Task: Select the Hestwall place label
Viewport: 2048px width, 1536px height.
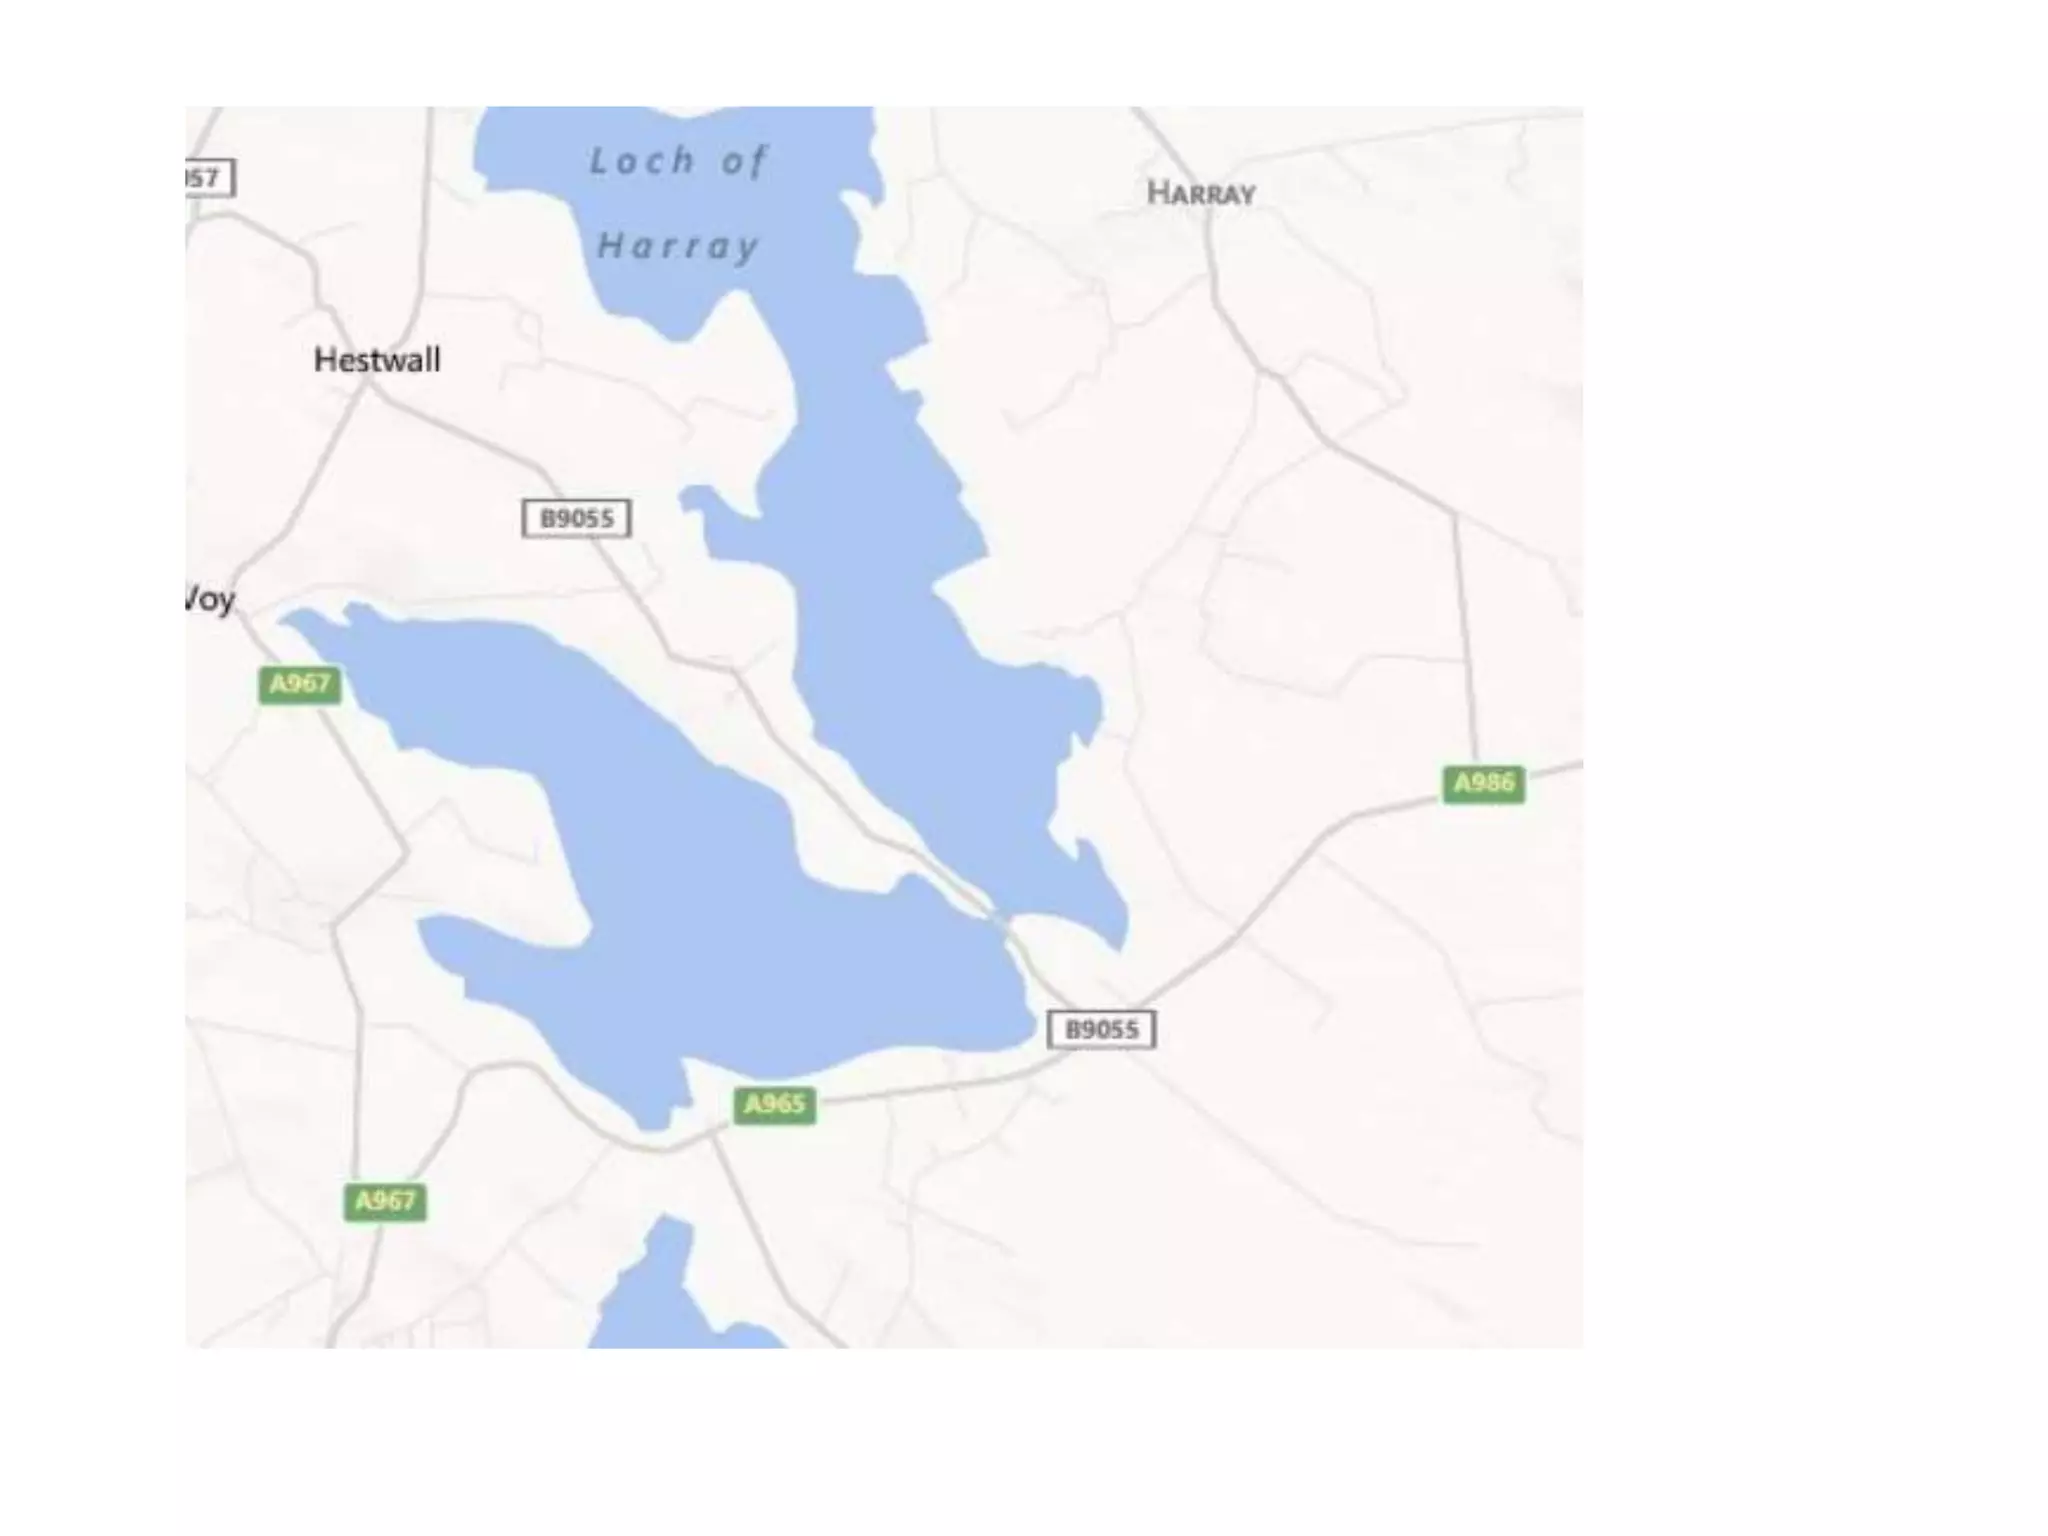Action: pyautogui.click(x=377, y=360)
